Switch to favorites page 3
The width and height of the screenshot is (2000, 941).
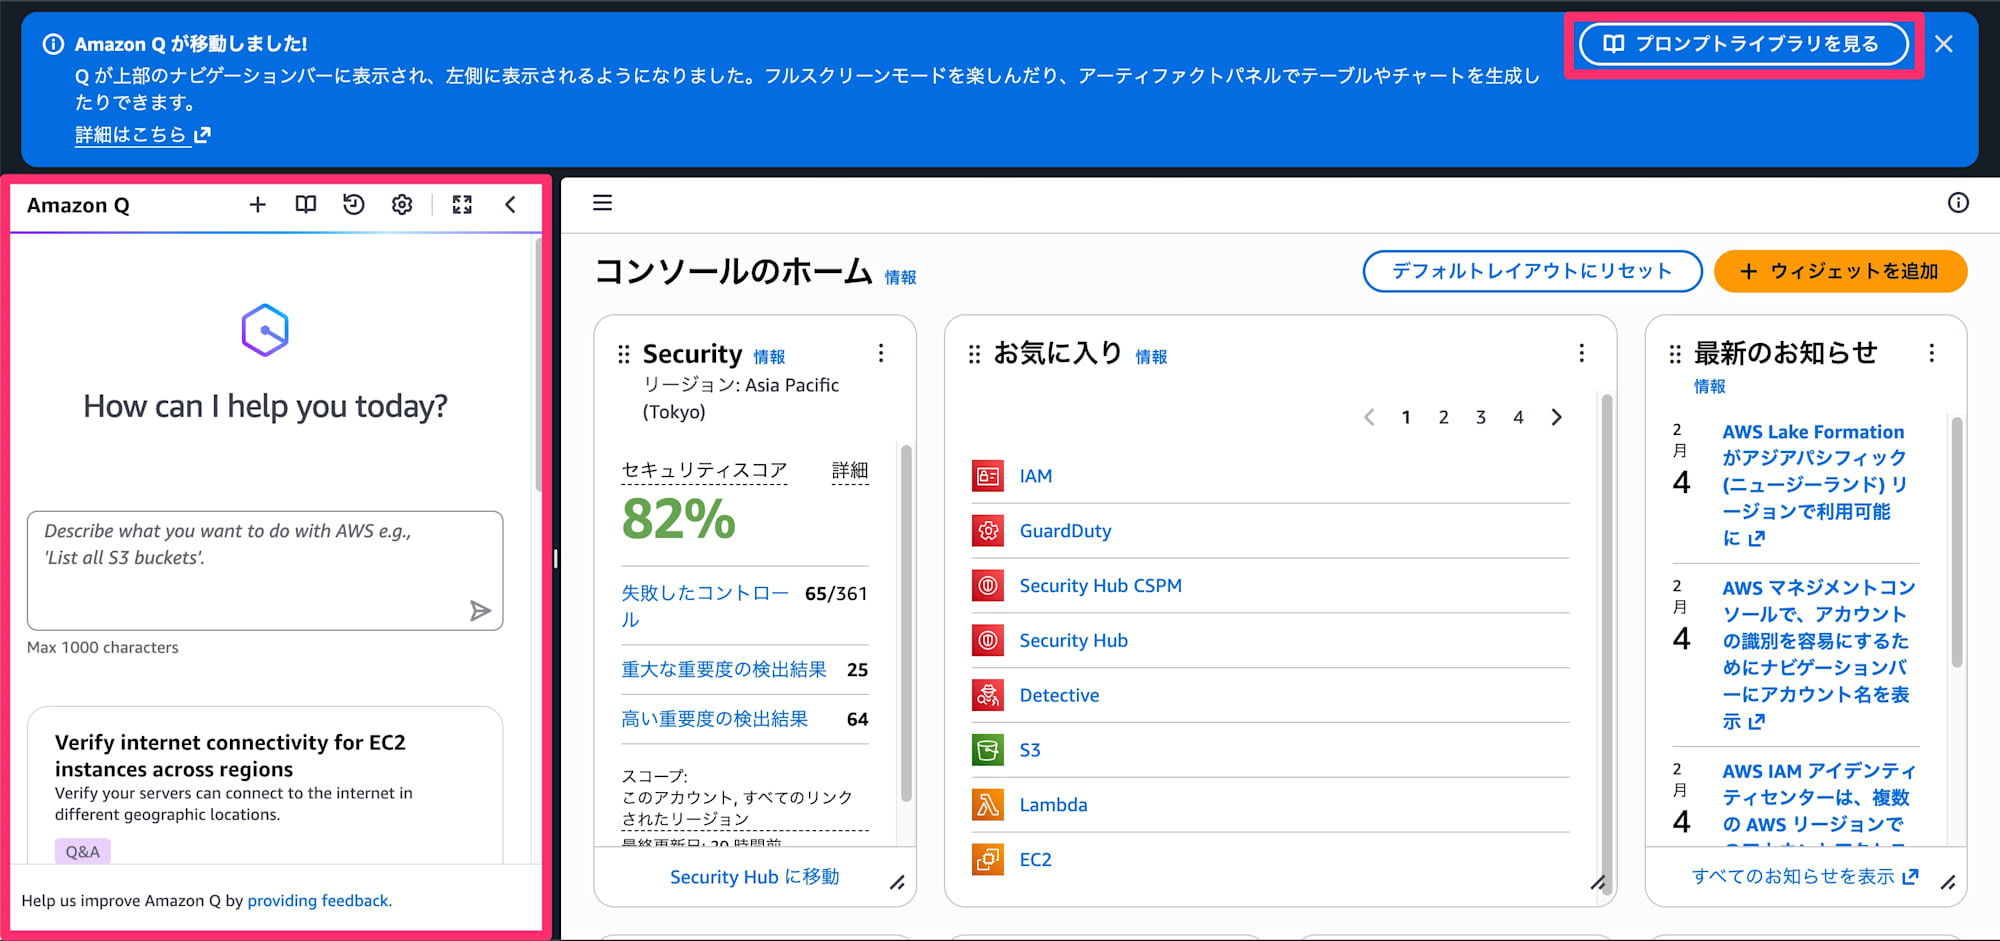[x=1481, y=417]
